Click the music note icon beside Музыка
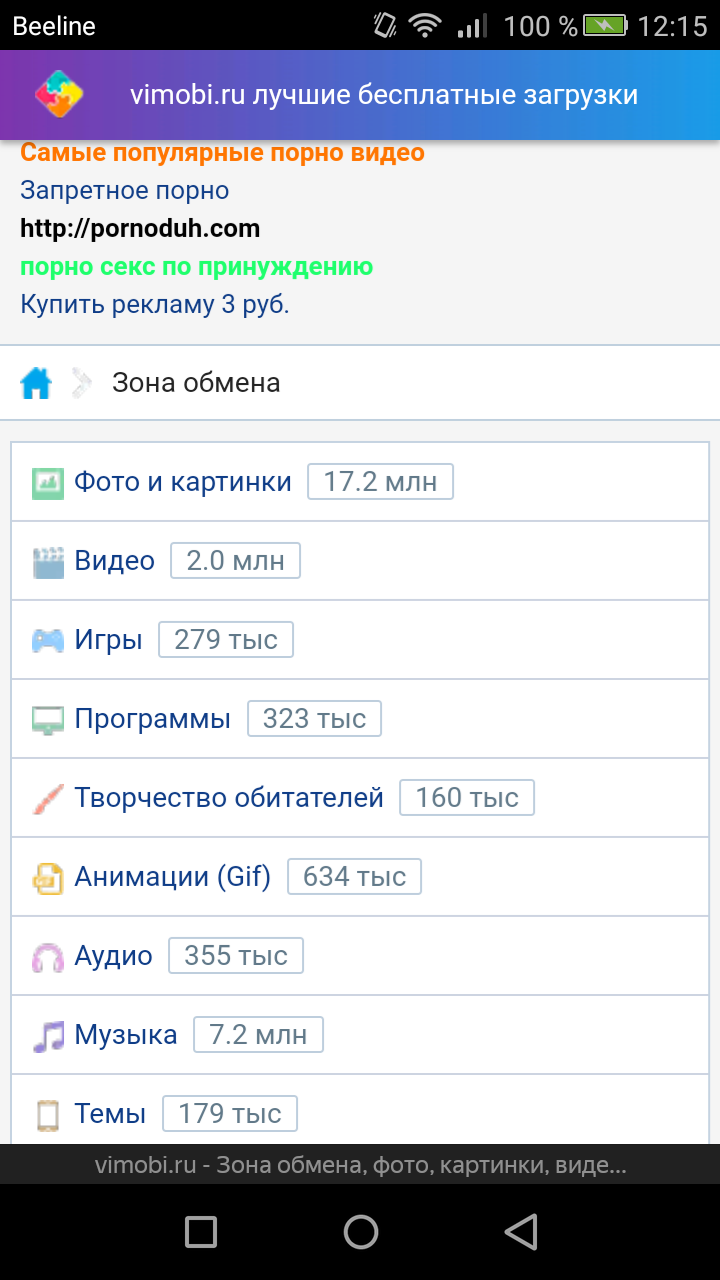This screenshot has width=720, height=1280. click(47, 1036)
